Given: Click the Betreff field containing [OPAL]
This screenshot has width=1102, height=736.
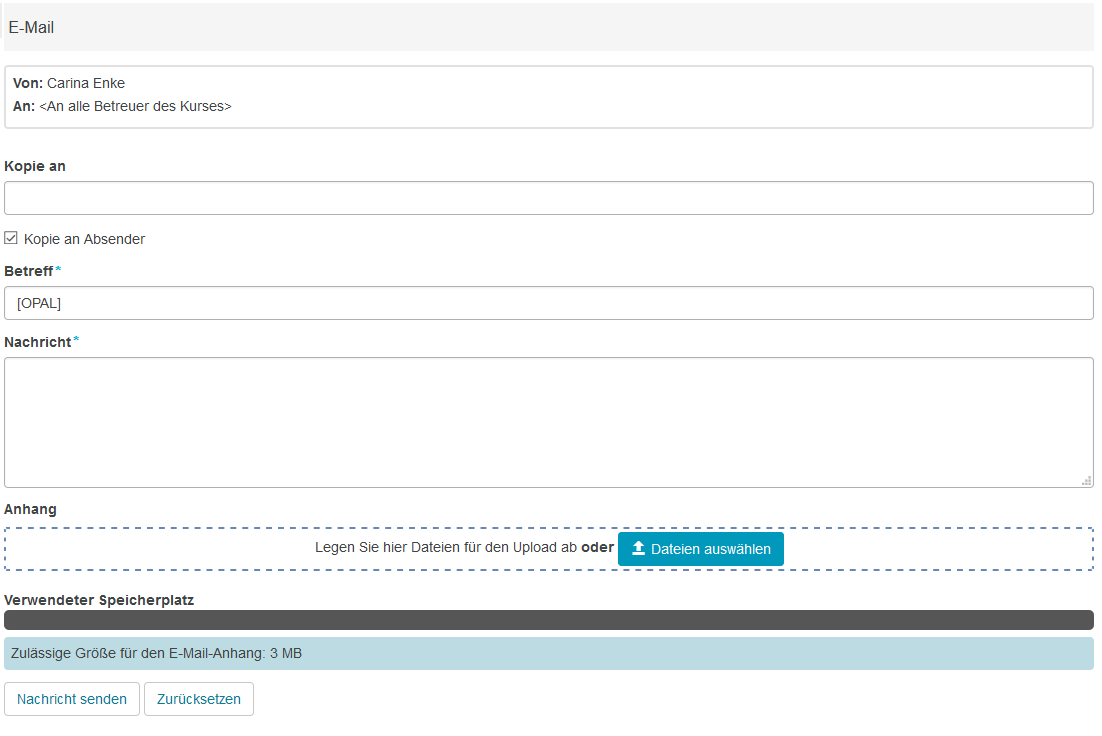Looking at the screenshot, I should (550, 303).
